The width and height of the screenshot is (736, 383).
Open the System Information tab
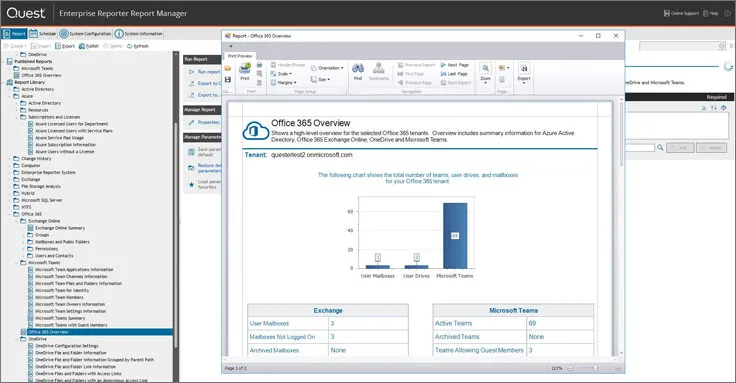click(x=139, y=34)
